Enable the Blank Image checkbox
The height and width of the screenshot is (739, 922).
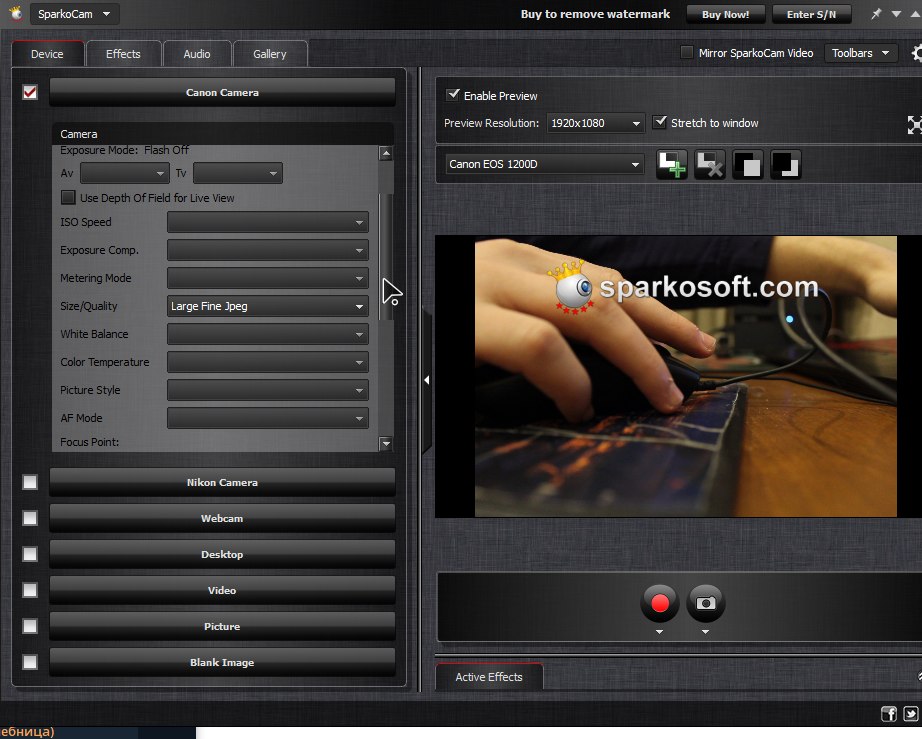[30, 662]
